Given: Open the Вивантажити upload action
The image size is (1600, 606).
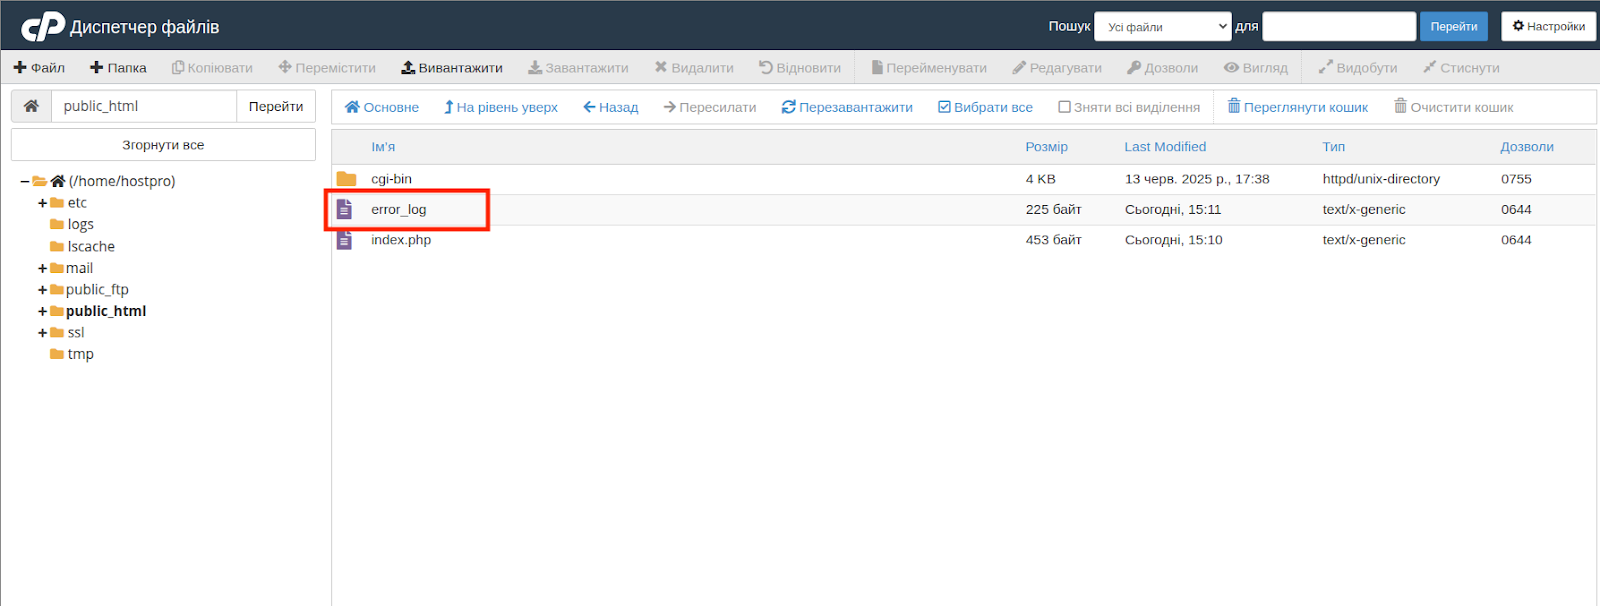Looking at the screenshot, I should [x=452, y=67].
